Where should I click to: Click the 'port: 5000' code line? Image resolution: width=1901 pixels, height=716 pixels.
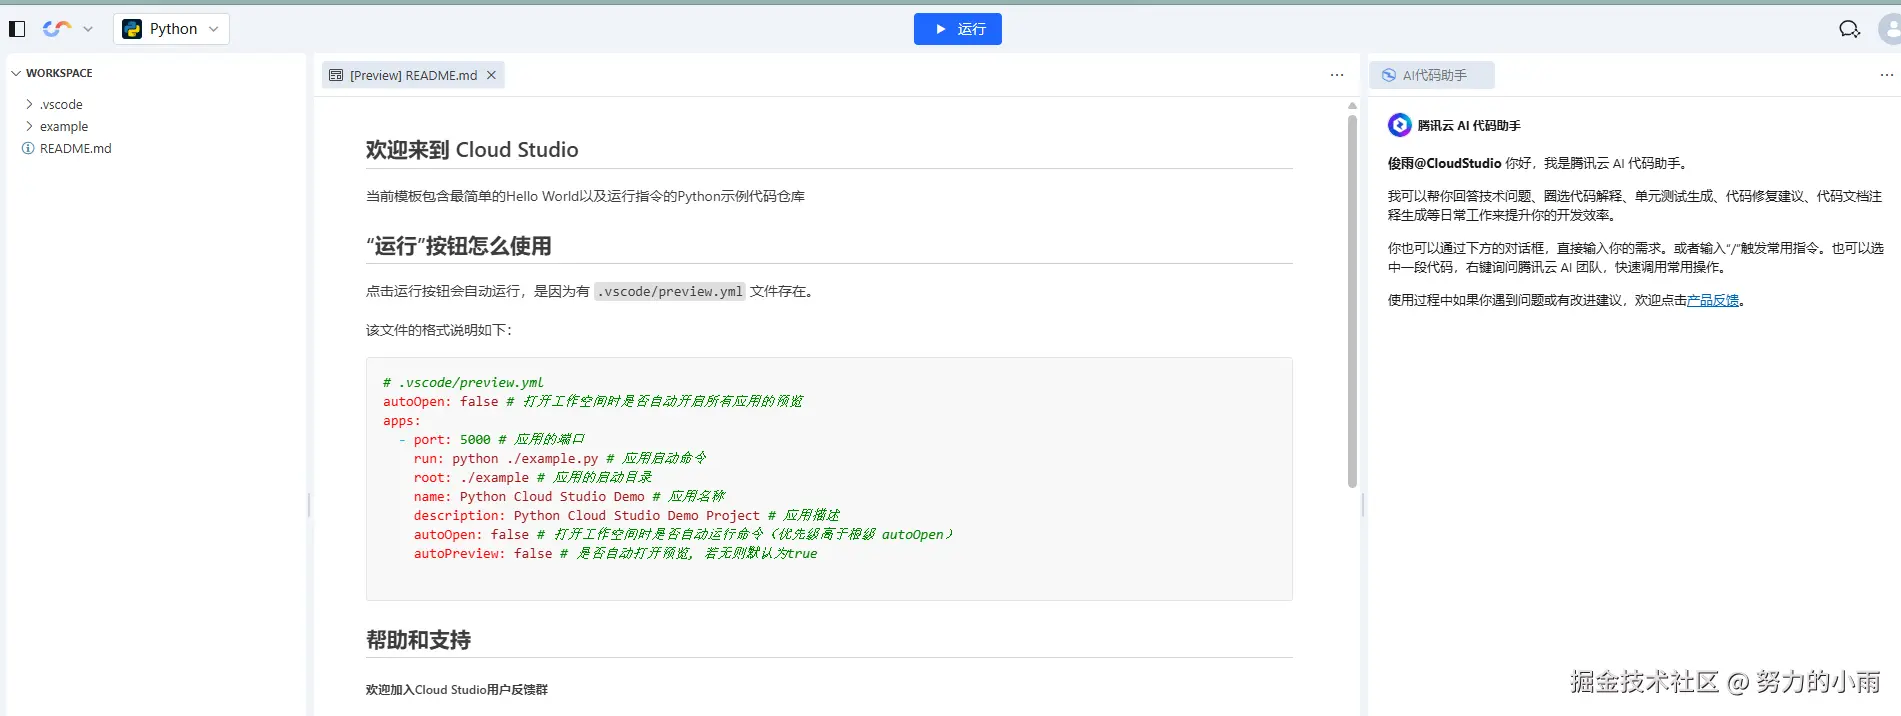tap(499, 439)
